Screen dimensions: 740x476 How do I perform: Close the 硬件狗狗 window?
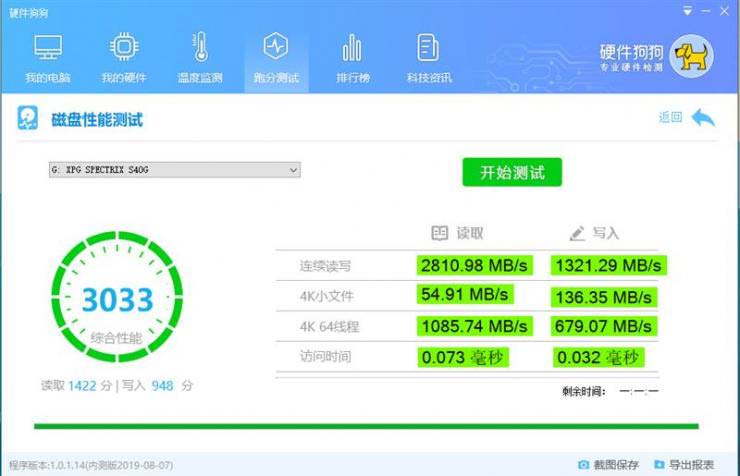point(724,11)
